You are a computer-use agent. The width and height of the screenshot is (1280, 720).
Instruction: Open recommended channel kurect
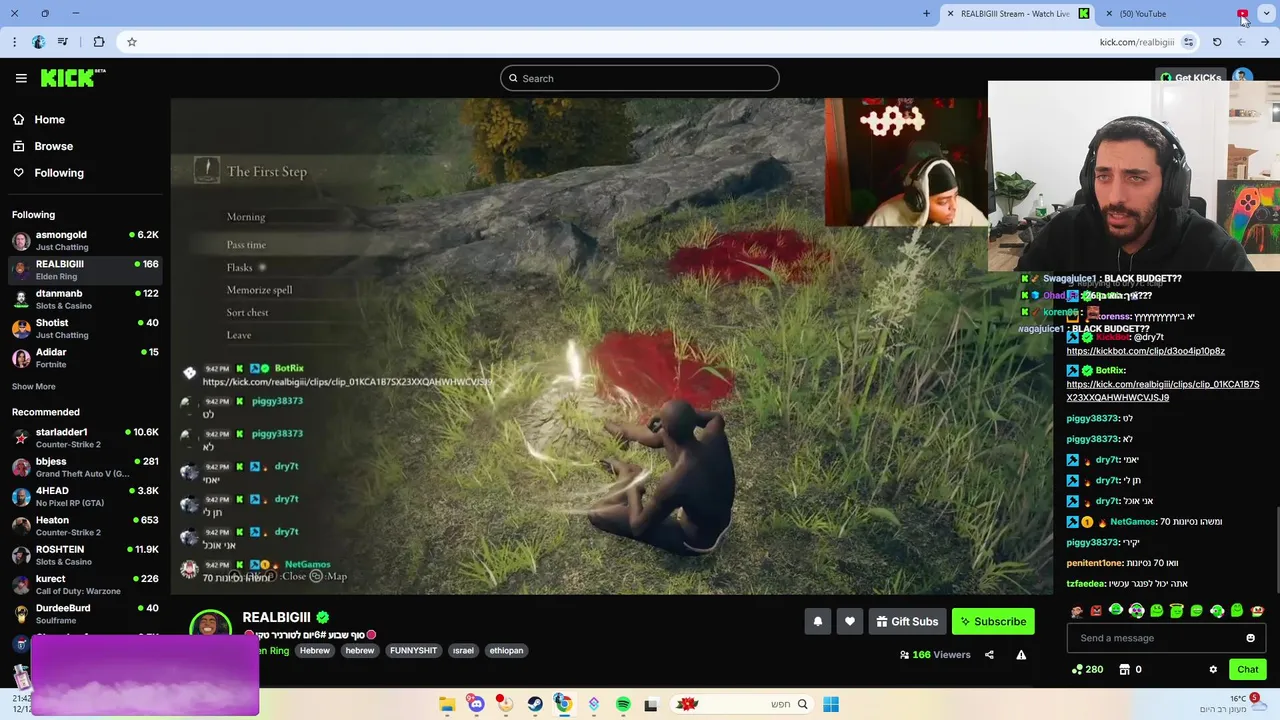point(84,584)
